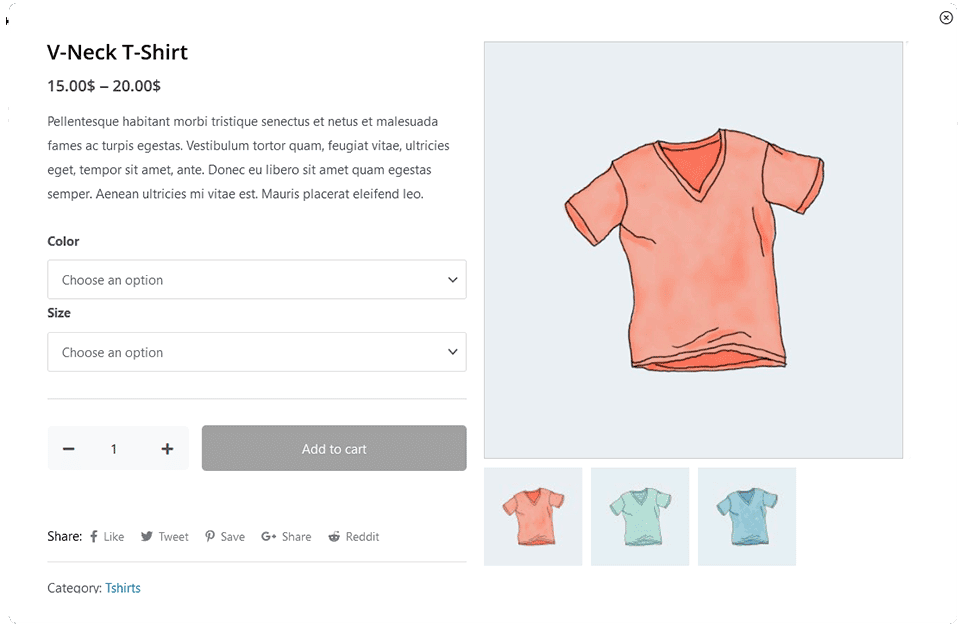The image size is (968, 627).
Task: Click the quantity number field
Action: point(114,449)
